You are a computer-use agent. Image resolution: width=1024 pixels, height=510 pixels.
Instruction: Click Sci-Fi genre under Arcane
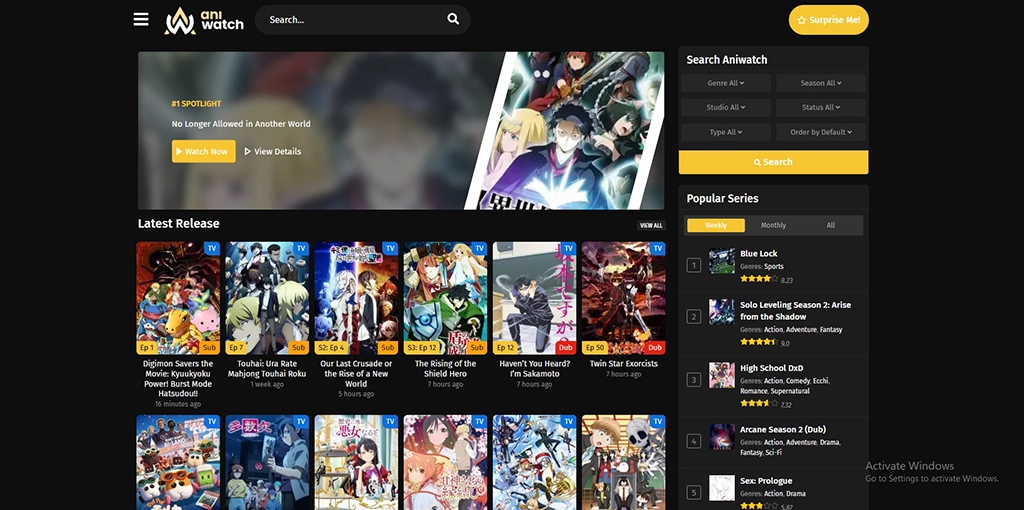tap(773, 453)
